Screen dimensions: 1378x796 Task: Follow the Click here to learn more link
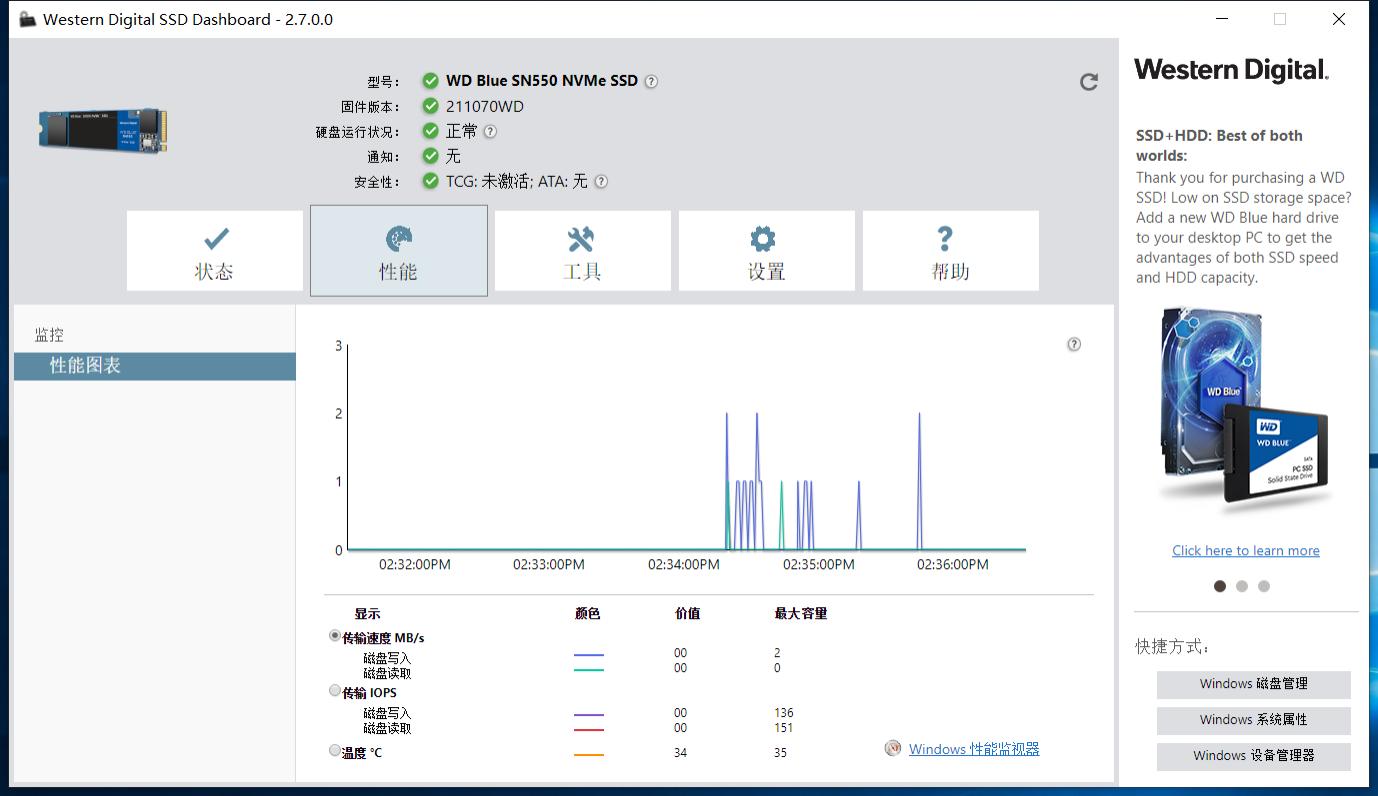pyautogui.click(x=1246, y=551)
